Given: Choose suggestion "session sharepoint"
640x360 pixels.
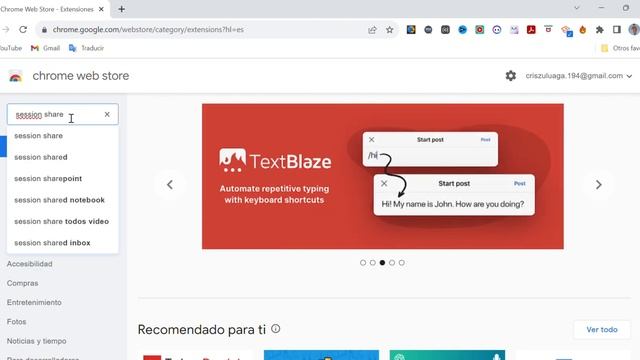Looking at the screenshot, I should click(62, 179).
